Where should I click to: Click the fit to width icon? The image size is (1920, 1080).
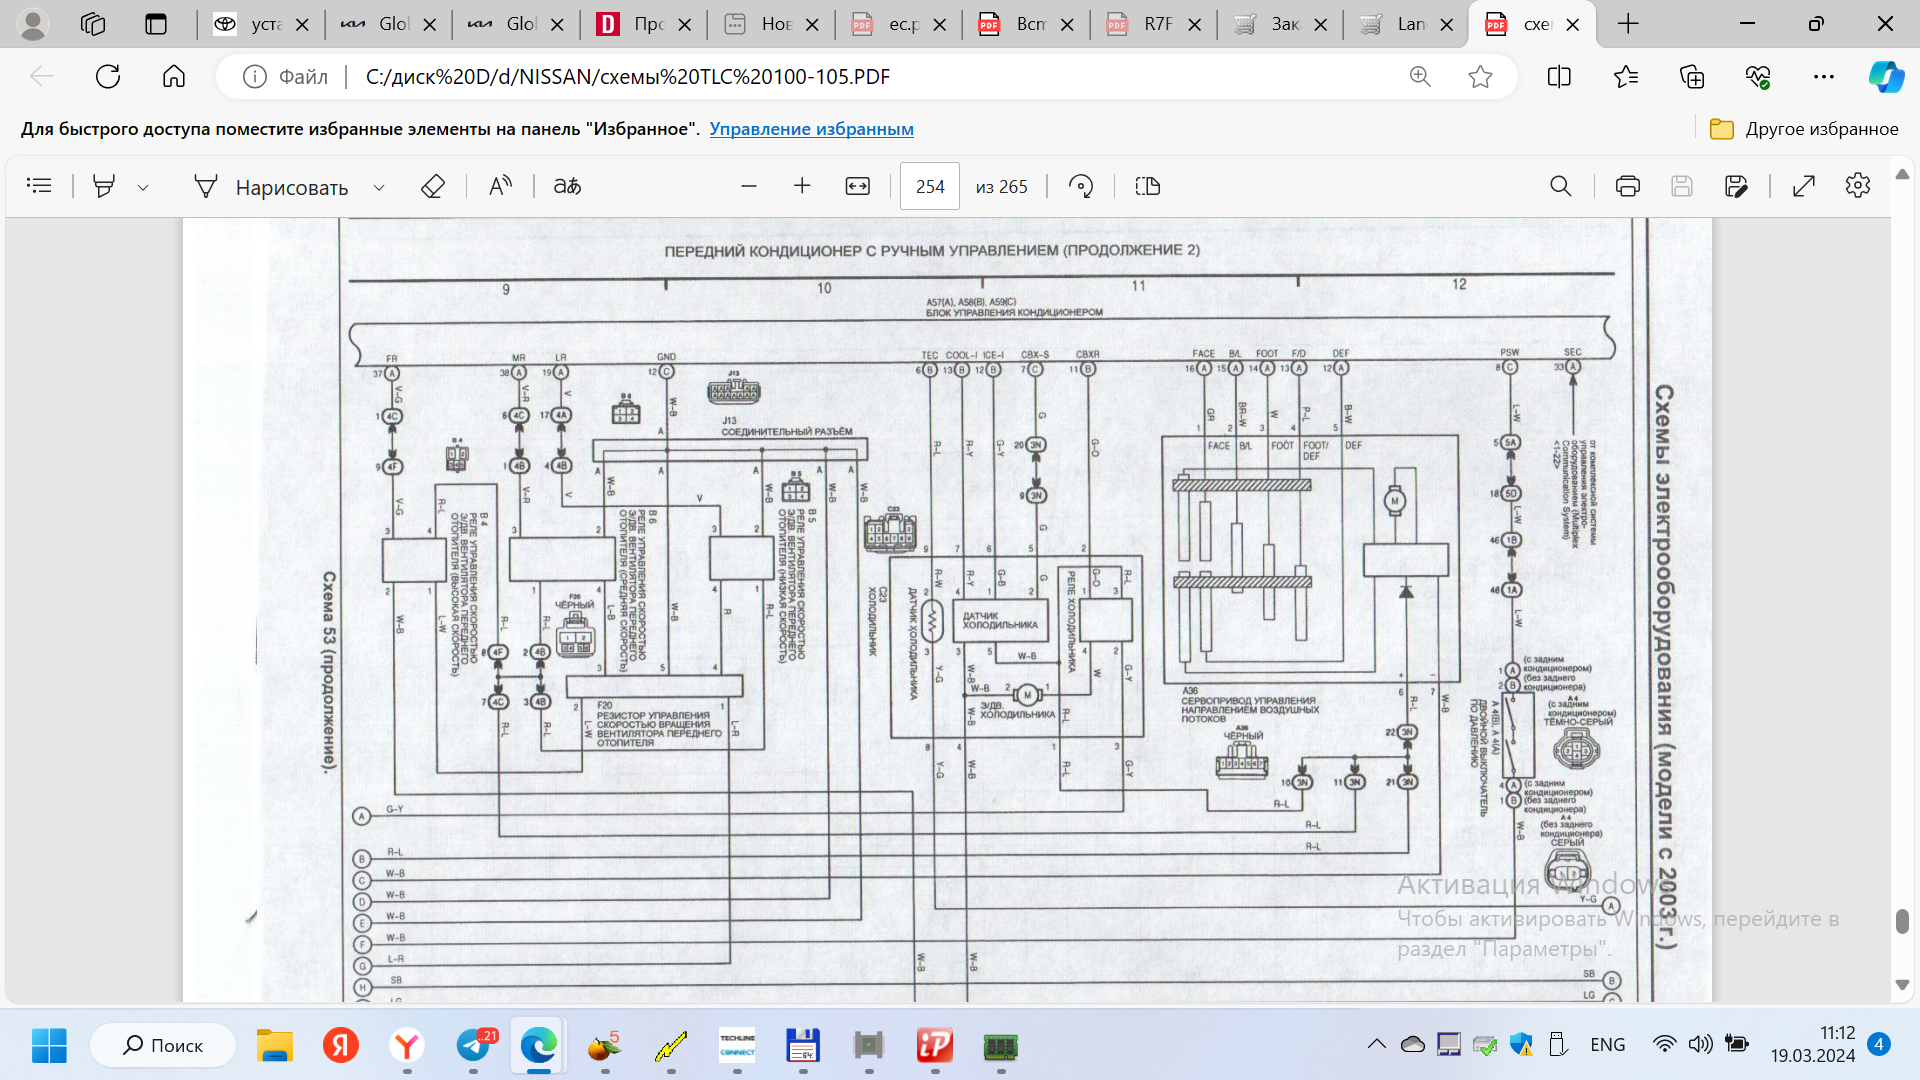click(858, 186)
